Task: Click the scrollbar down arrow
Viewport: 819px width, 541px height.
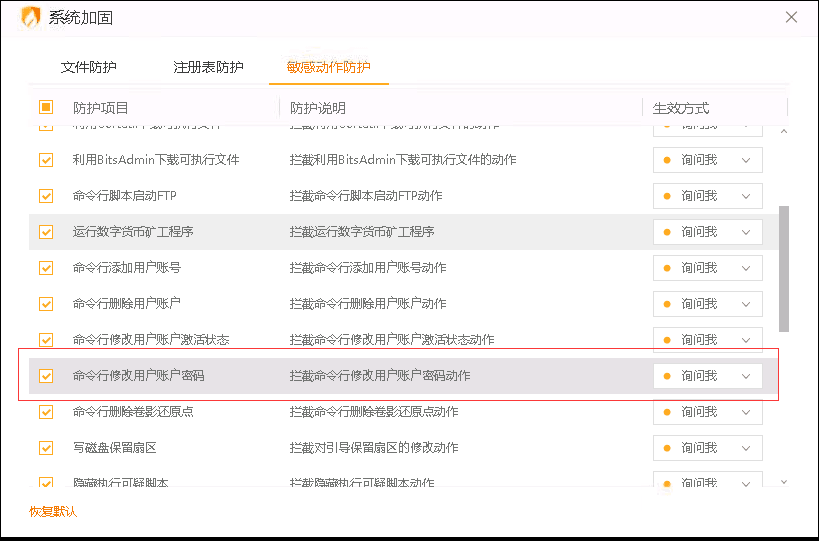Action: 783,482
